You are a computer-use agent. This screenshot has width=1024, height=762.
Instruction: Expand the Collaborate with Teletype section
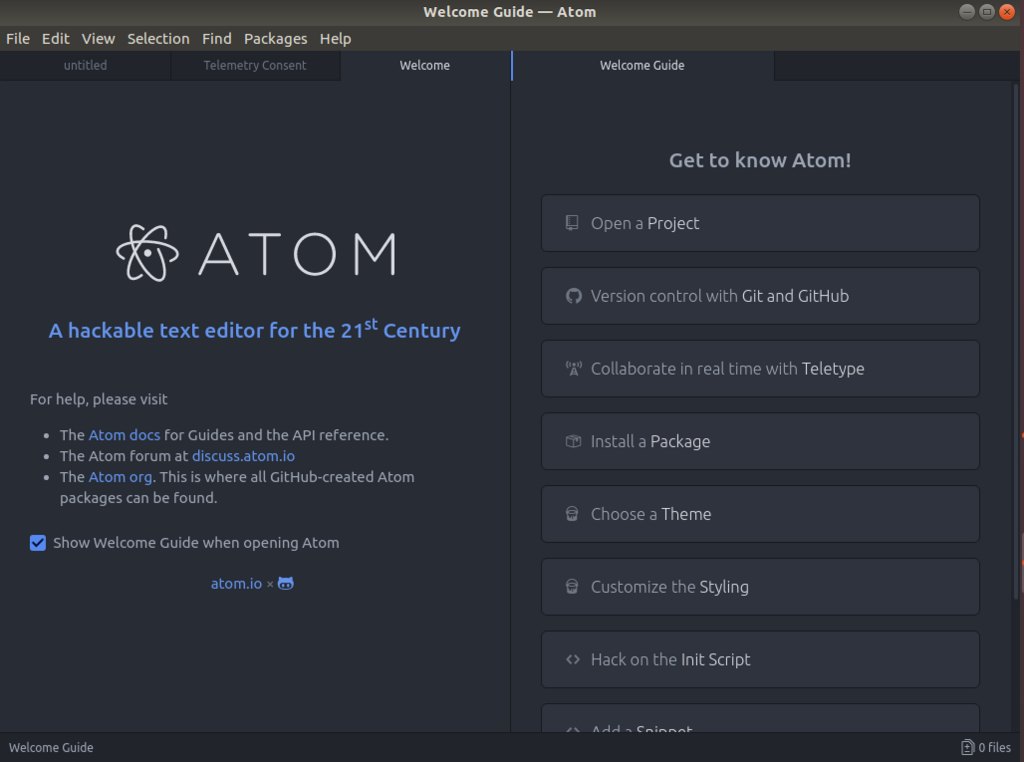coord(760,369)
